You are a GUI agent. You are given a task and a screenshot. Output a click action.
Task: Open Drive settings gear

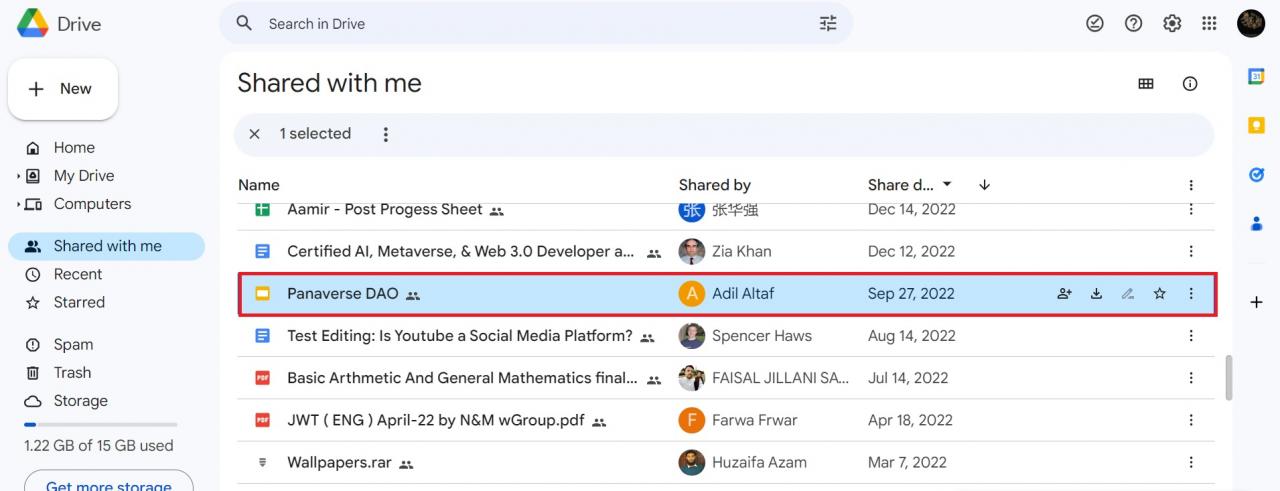(1172, 24)
